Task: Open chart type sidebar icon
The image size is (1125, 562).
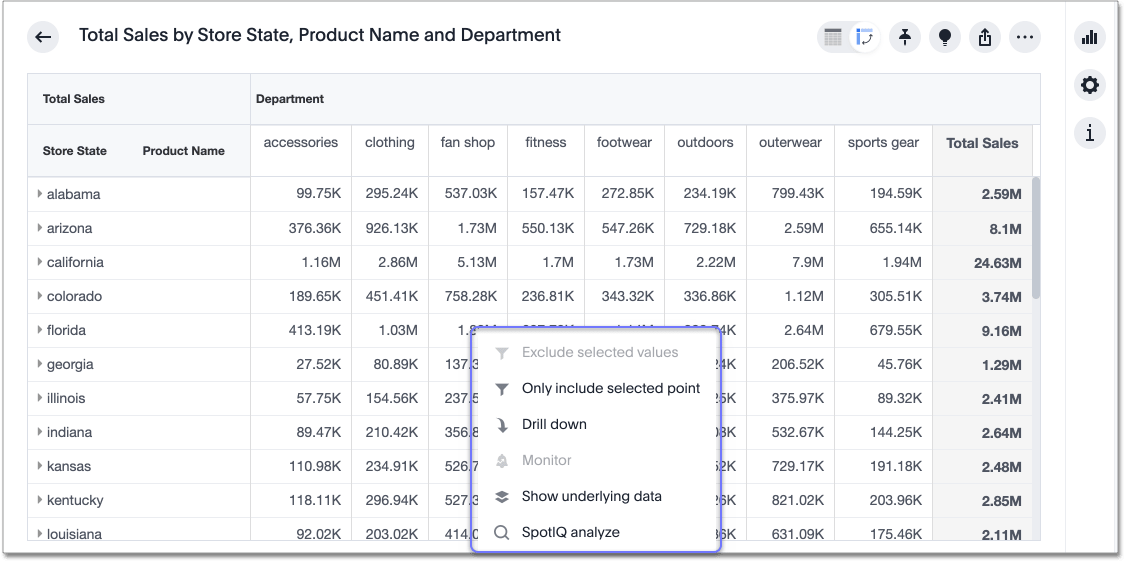Action: [x=1090, y=37]
